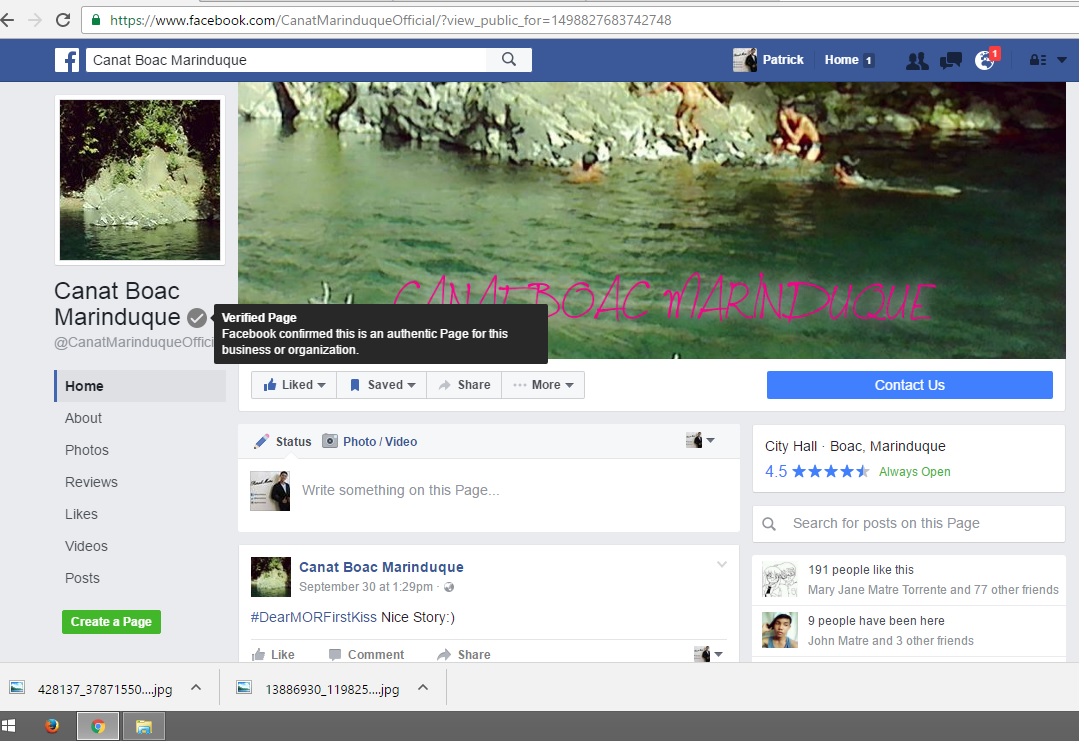The height and width of the screenshot is (750, 1084).
Task: Click the page profile picture thumbnail
Action: point(140,180)
